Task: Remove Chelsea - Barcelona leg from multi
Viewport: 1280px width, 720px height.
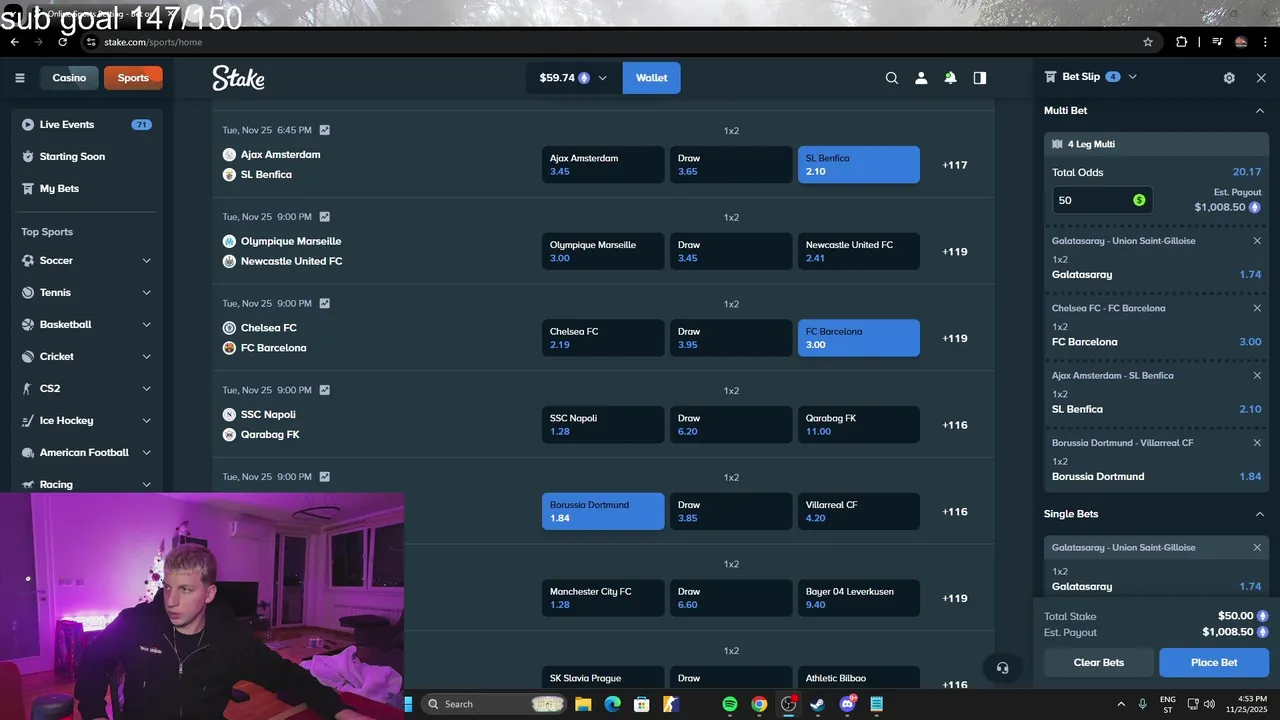Action: [x=1257, y=308]
